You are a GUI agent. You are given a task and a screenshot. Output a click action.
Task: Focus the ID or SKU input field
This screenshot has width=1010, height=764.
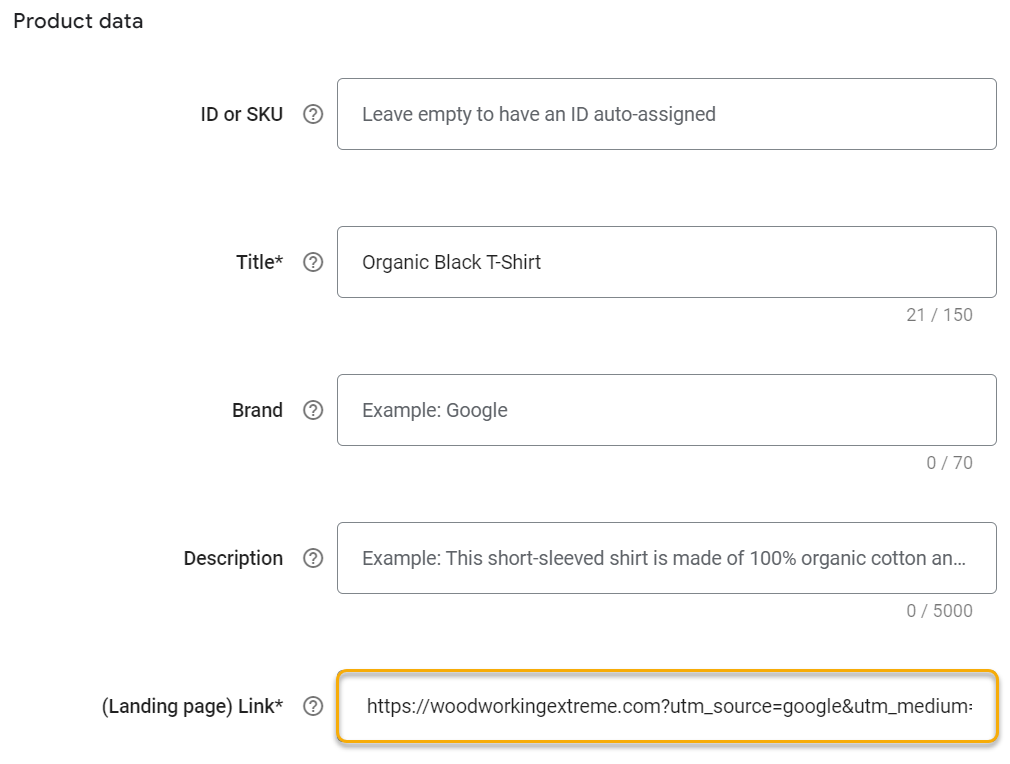point(666,114)
